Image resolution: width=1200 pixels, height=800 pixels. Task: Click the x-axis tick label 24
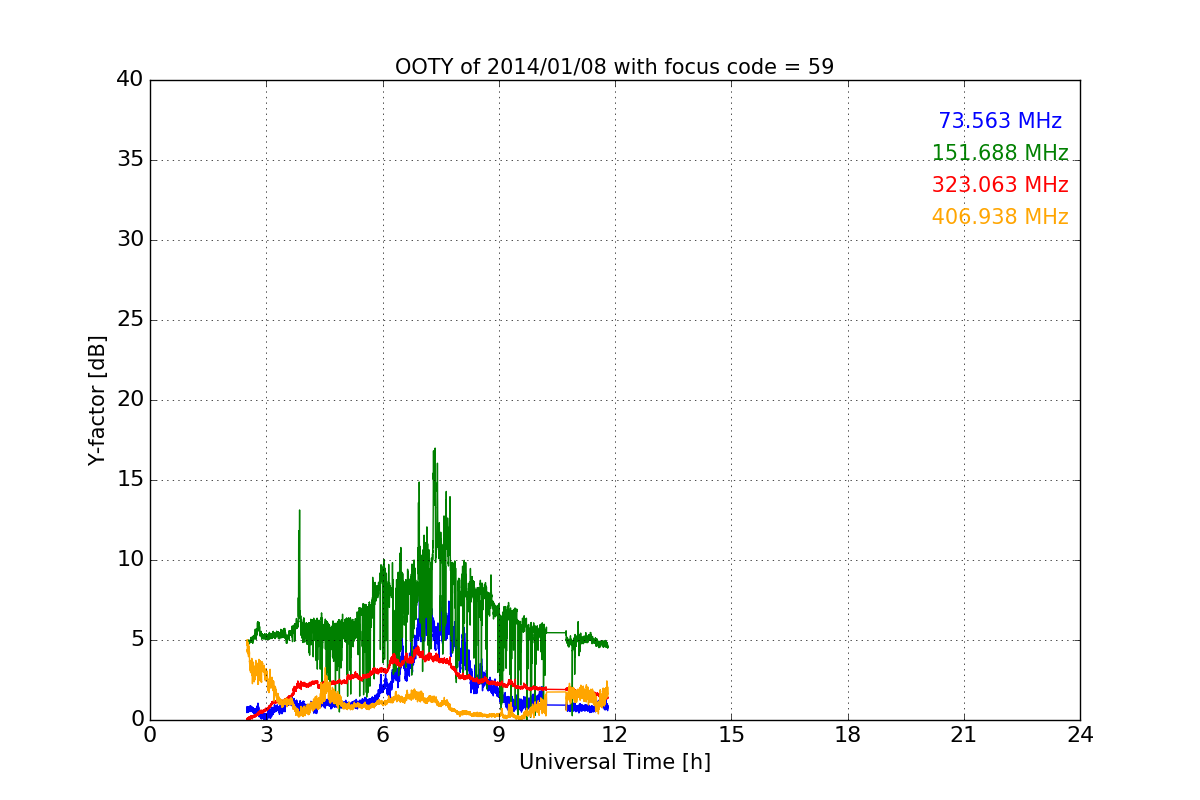coord(1080,735)
